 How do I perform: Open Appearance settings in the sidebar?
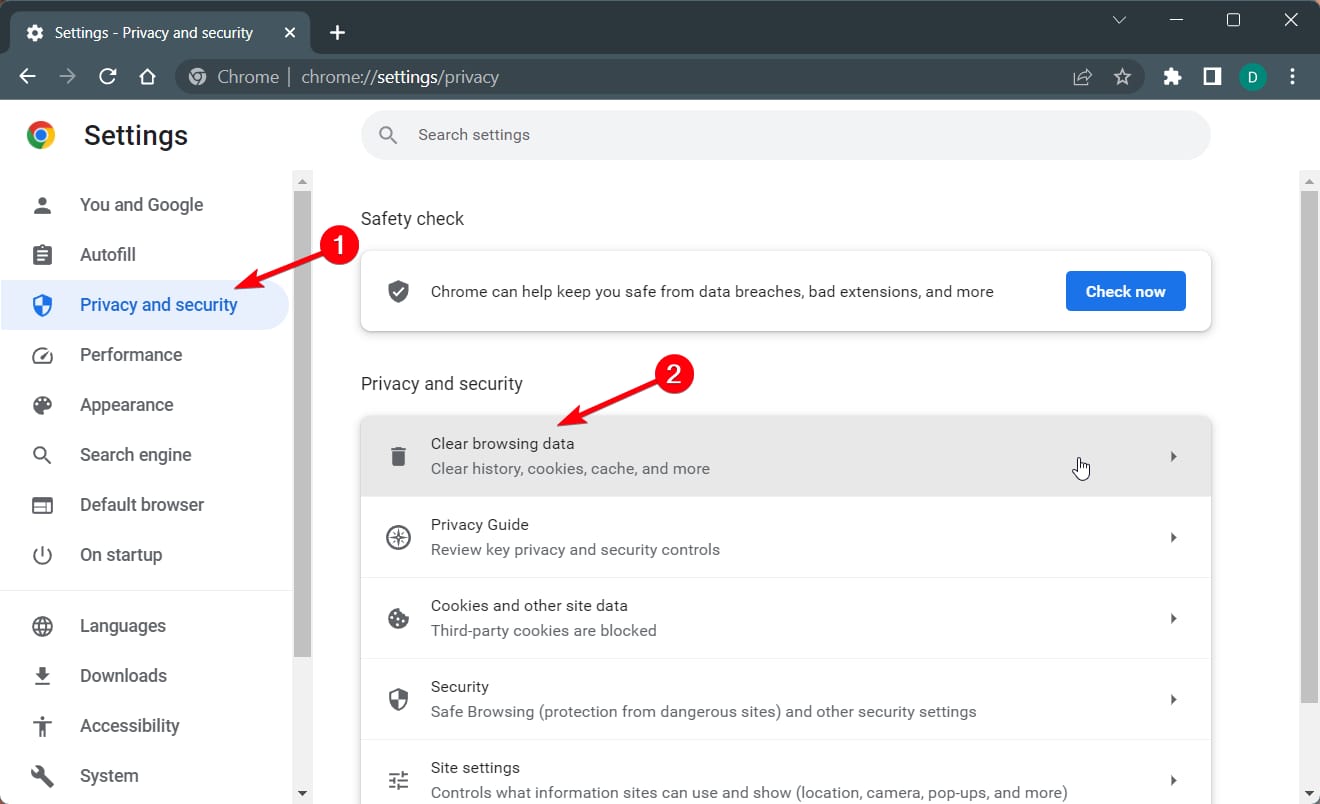126,405
